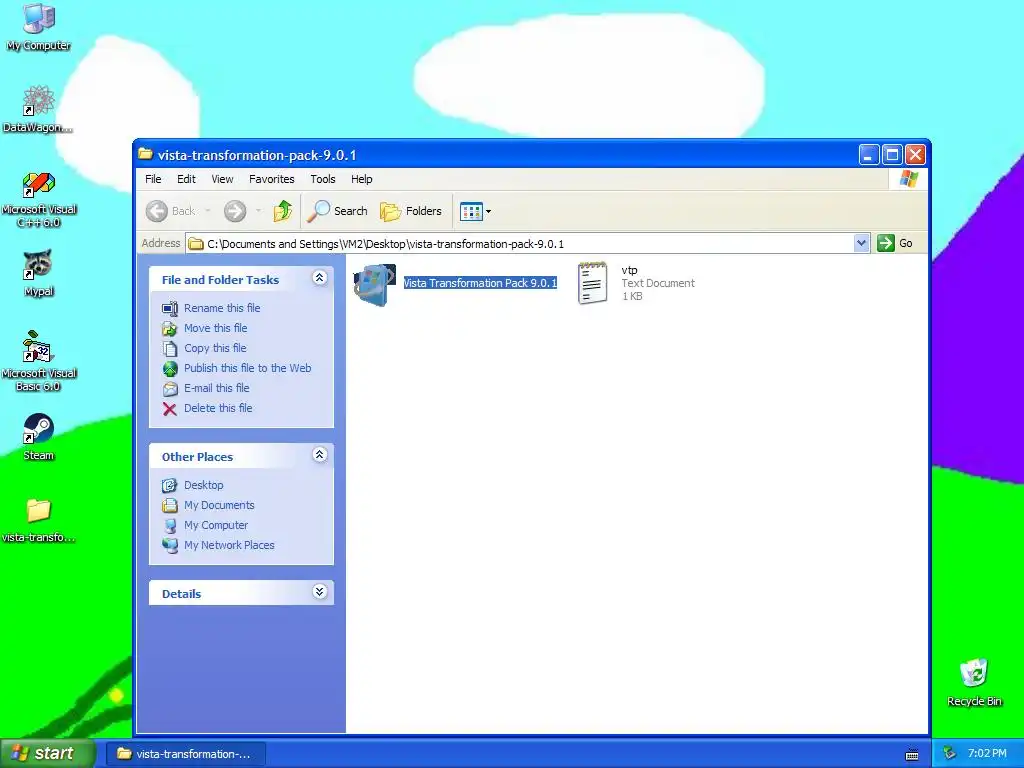Open the Views dropdown in toolbar

[475, 211]
